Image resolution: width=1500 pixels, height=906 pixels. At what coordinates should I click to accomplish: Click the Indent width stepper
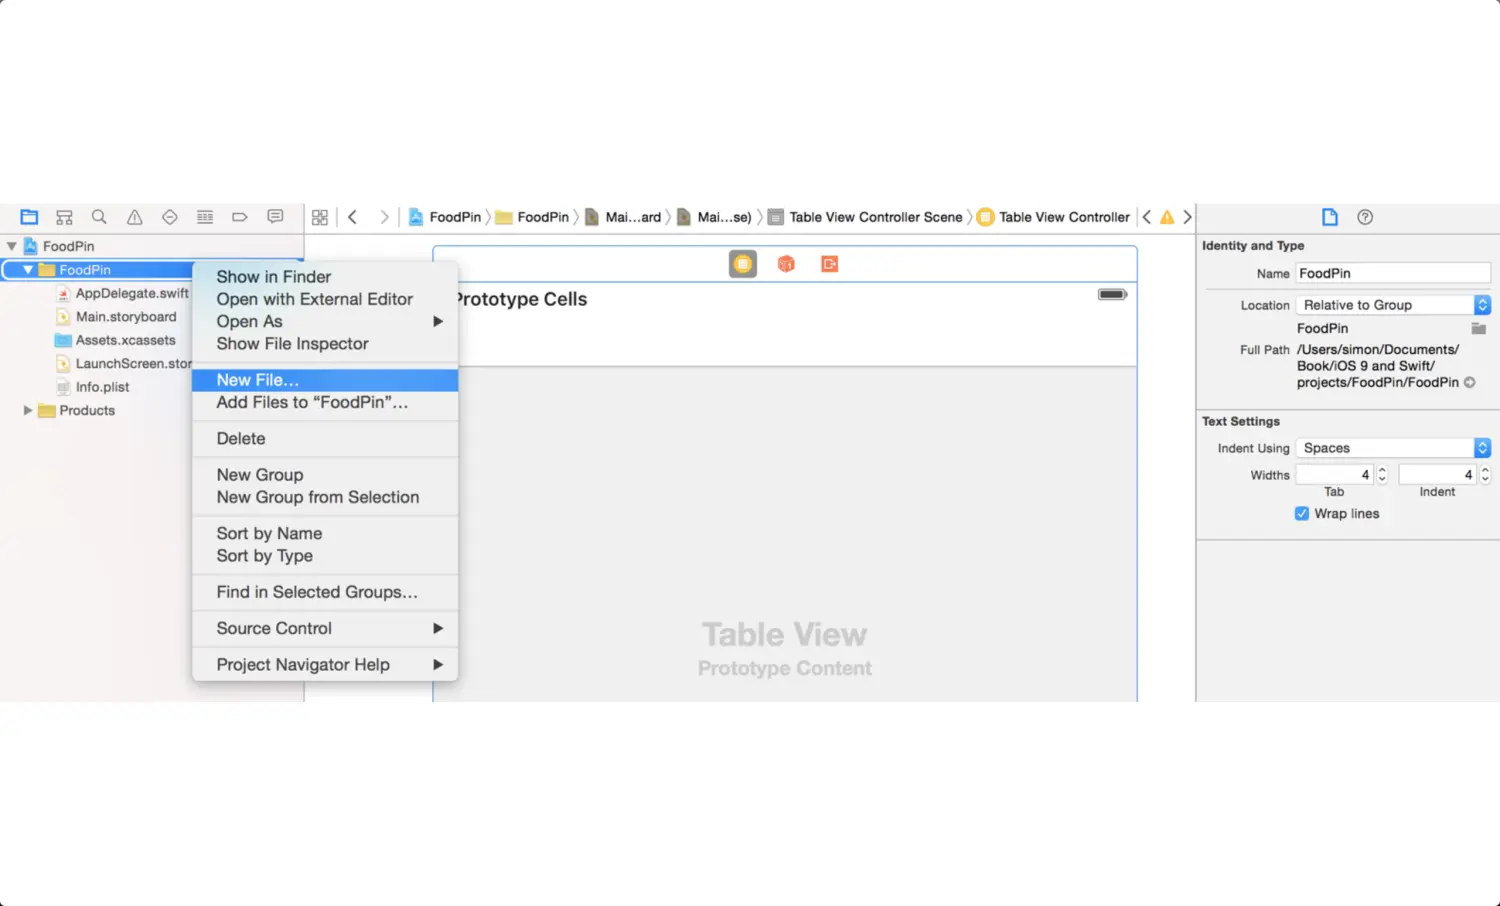pos(1485,475)
